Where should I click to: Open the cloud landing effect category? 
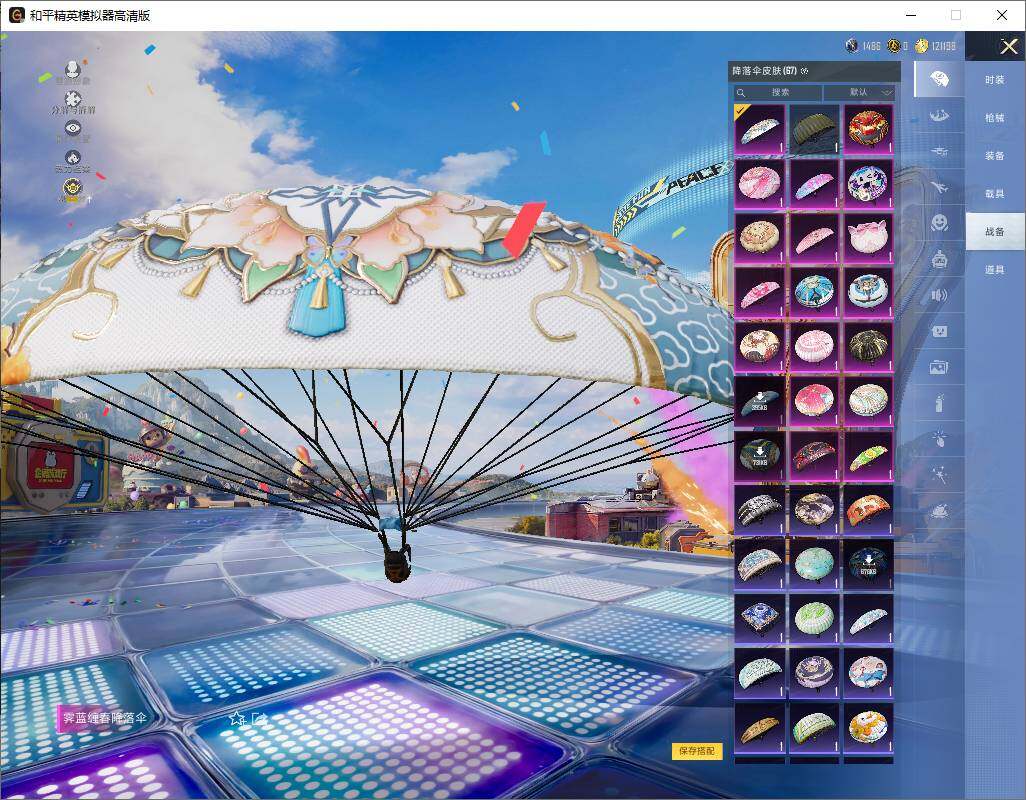click(939, 510)
